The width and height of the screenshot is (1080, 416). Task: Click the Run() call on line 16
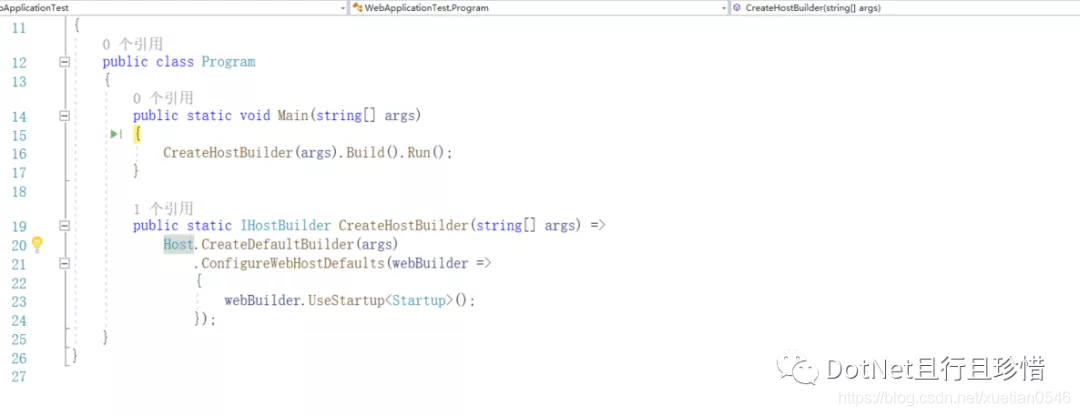[x=426, y=152]
